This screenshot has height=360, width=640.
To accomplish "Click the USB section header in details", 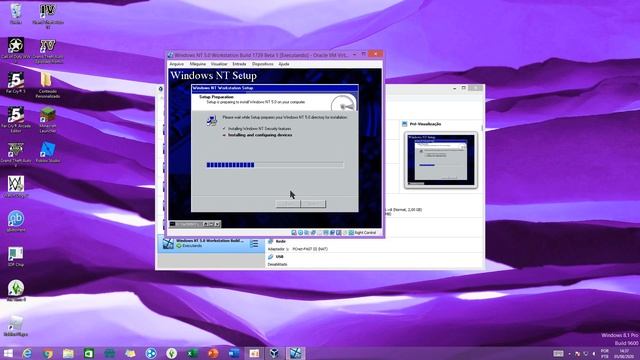I will [280, 257].
